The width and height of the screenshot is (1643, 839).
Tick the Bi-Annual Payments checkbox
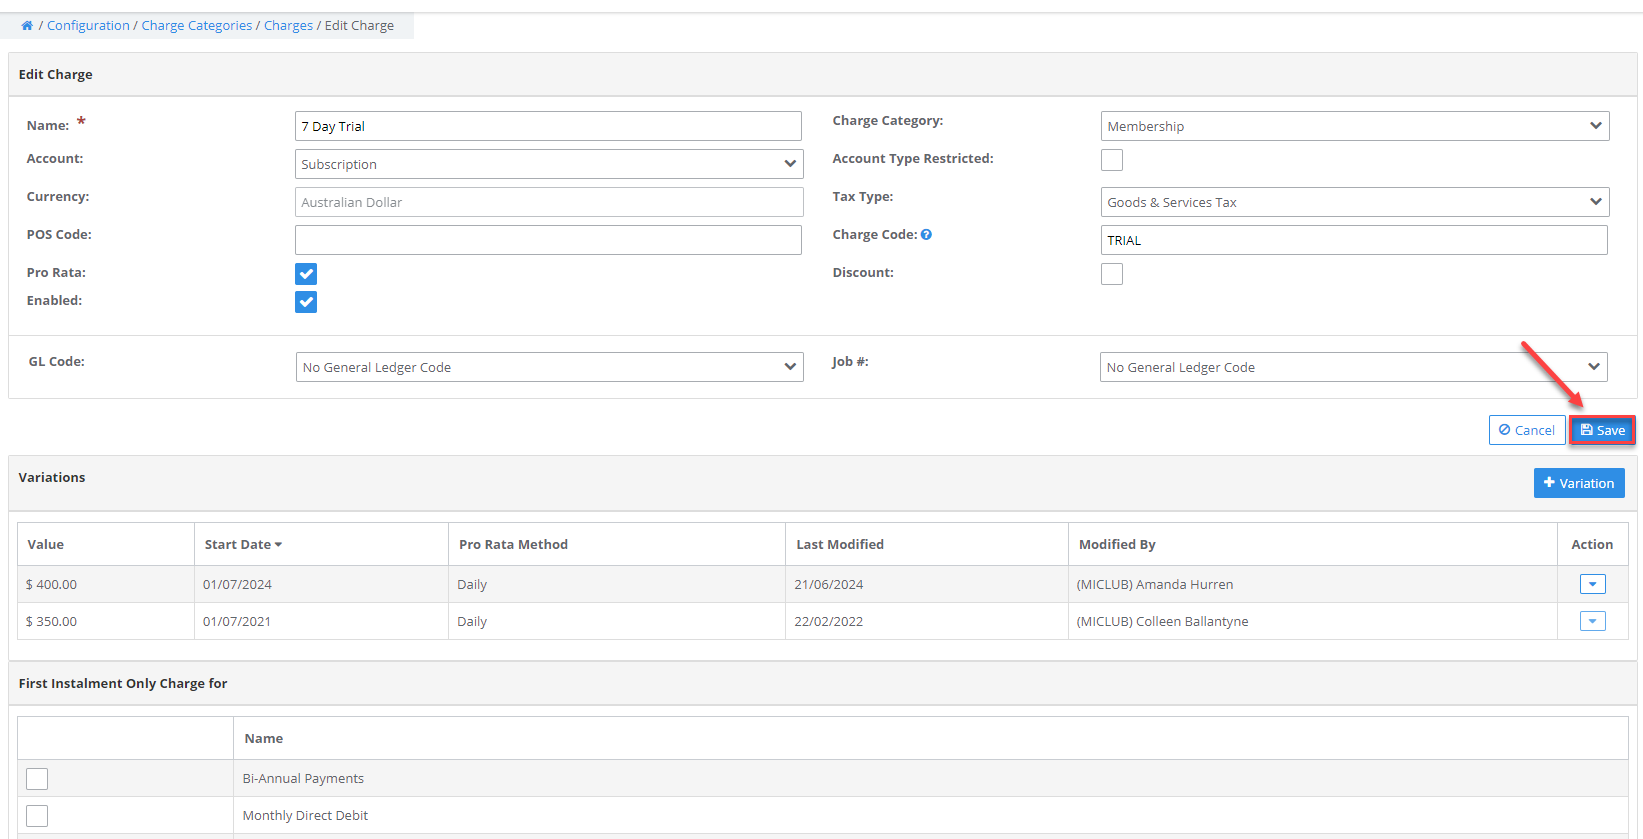tap(37, 779)
